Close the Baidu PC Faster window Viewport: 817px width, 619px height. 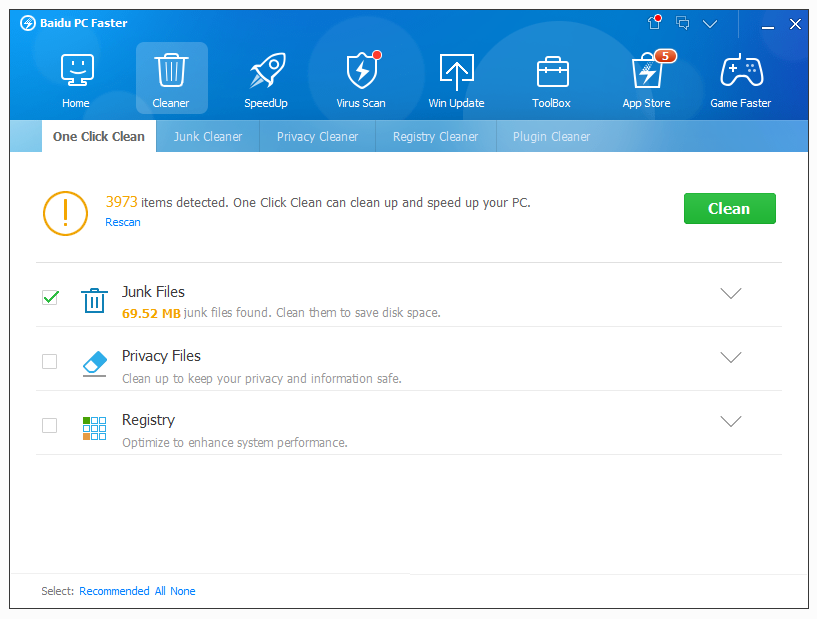[x=795, y=24]
